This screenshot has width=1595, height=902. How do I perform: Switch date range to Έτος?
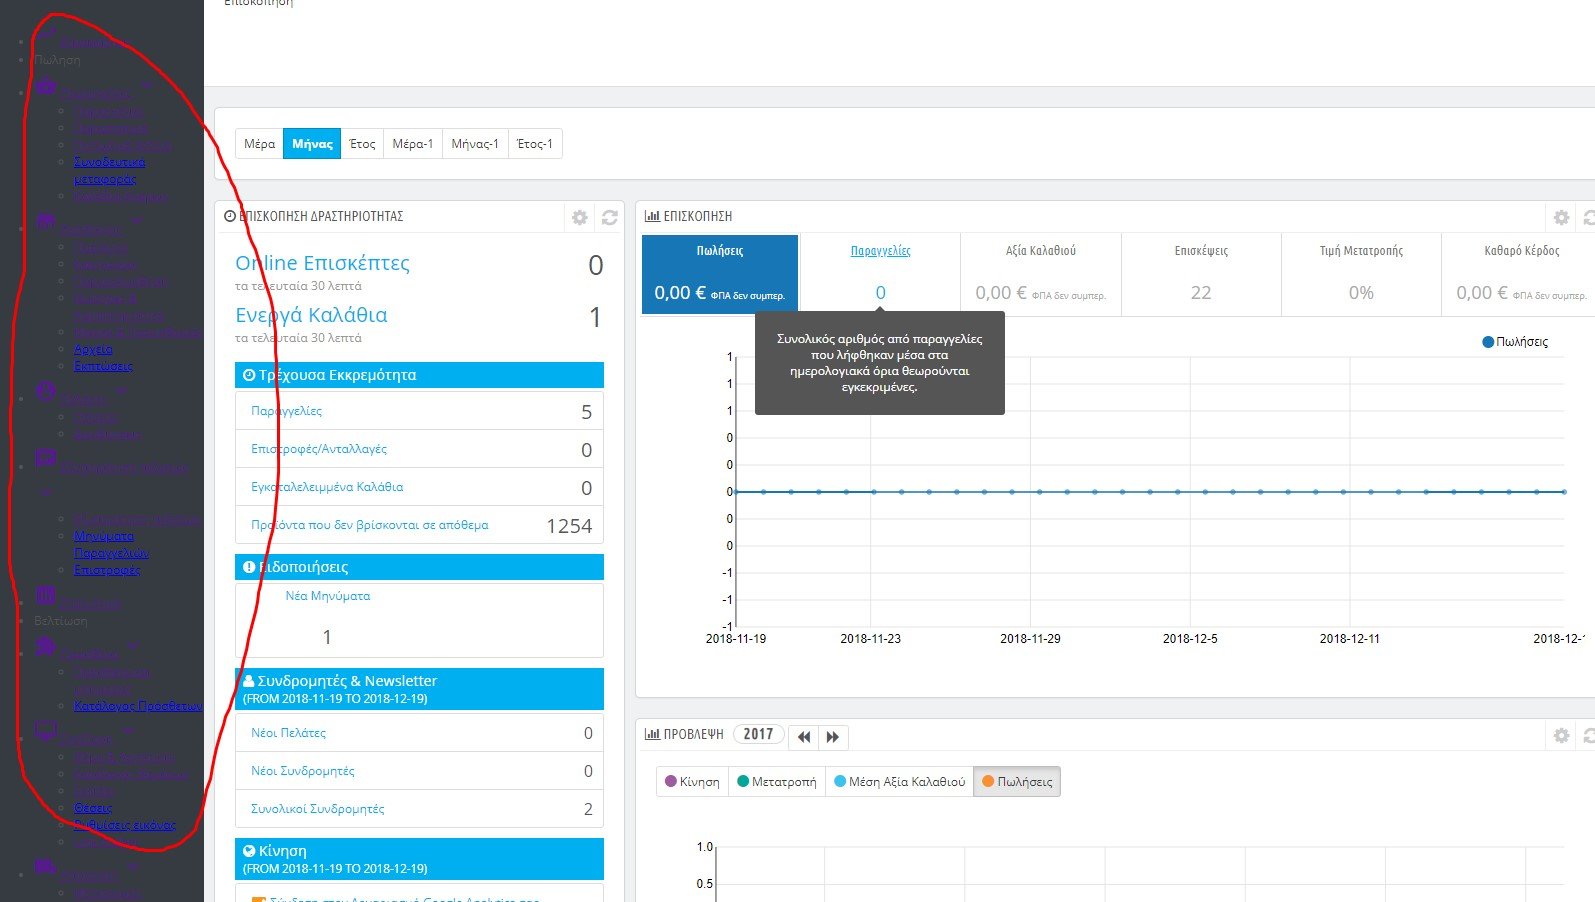362,144
